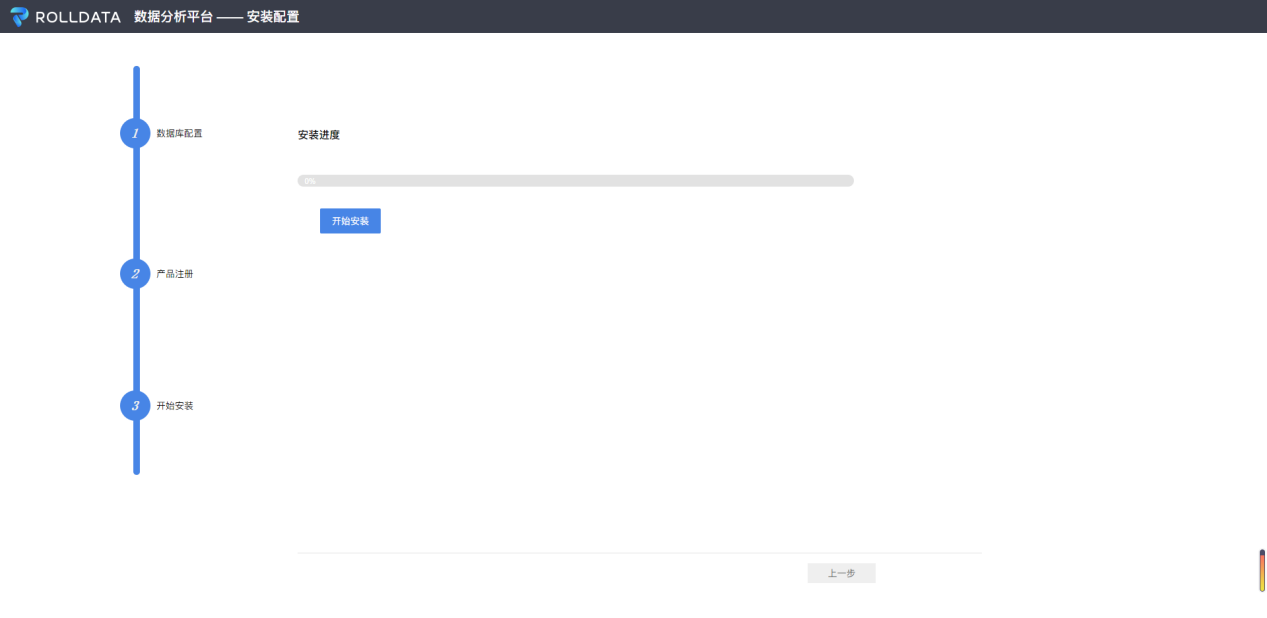Click the installation progress bar
1267x618 pixels.
[x=575, y=181]
